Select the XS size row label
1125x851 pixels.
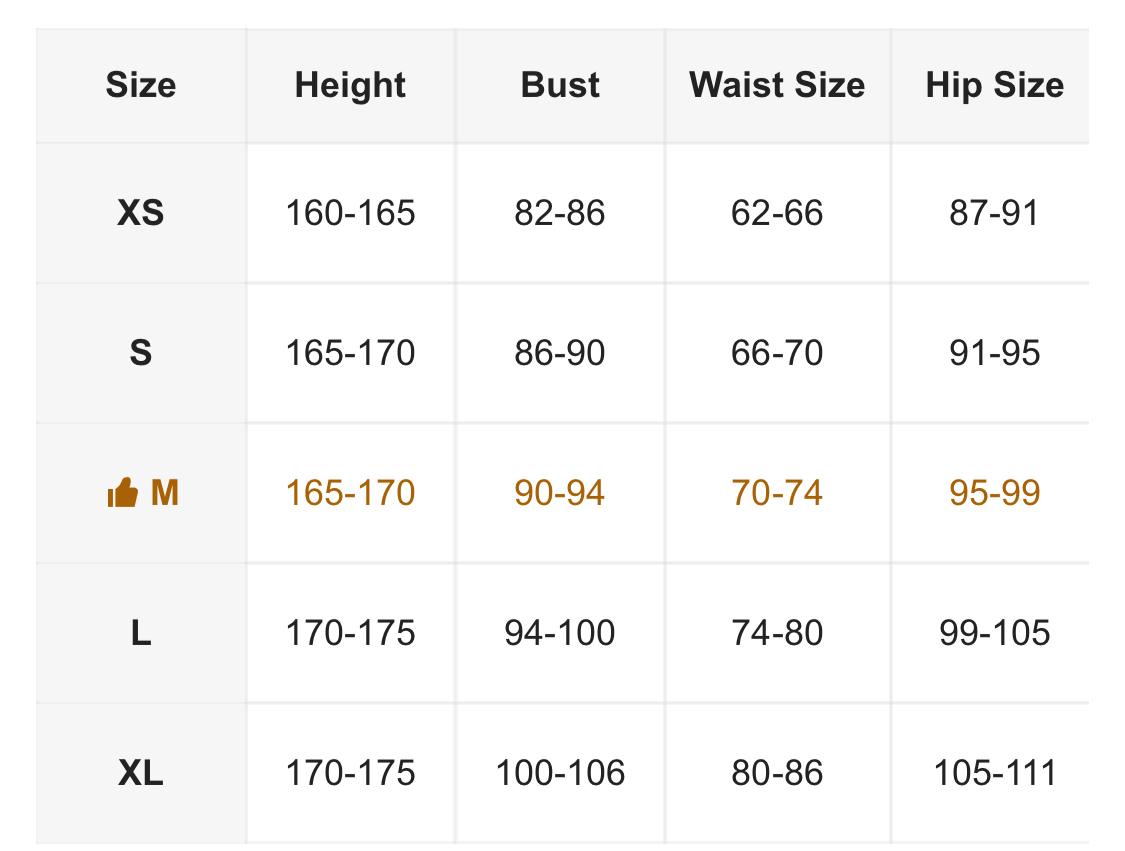[x=141, y=213]
